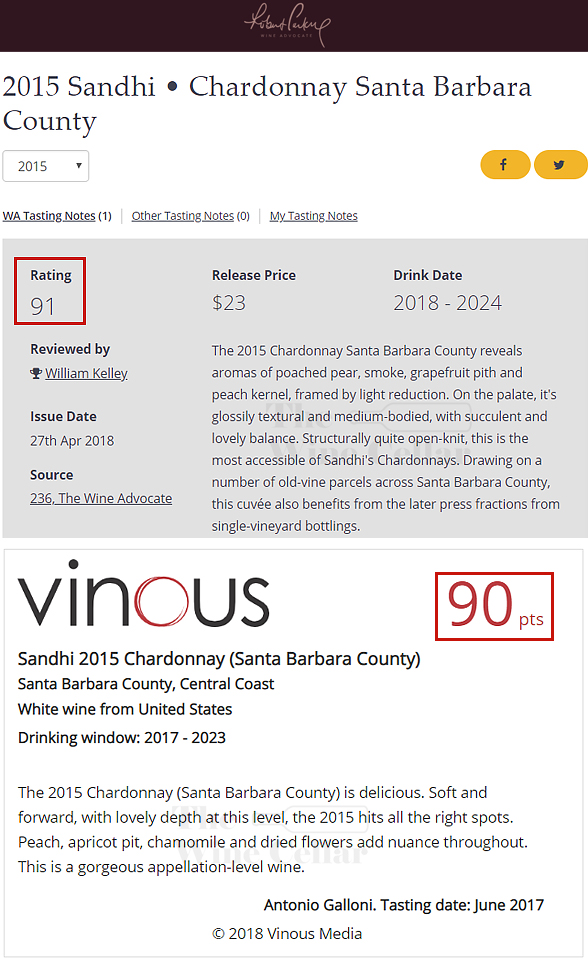Click the vintage dropdown arrow

coord(79,166)
